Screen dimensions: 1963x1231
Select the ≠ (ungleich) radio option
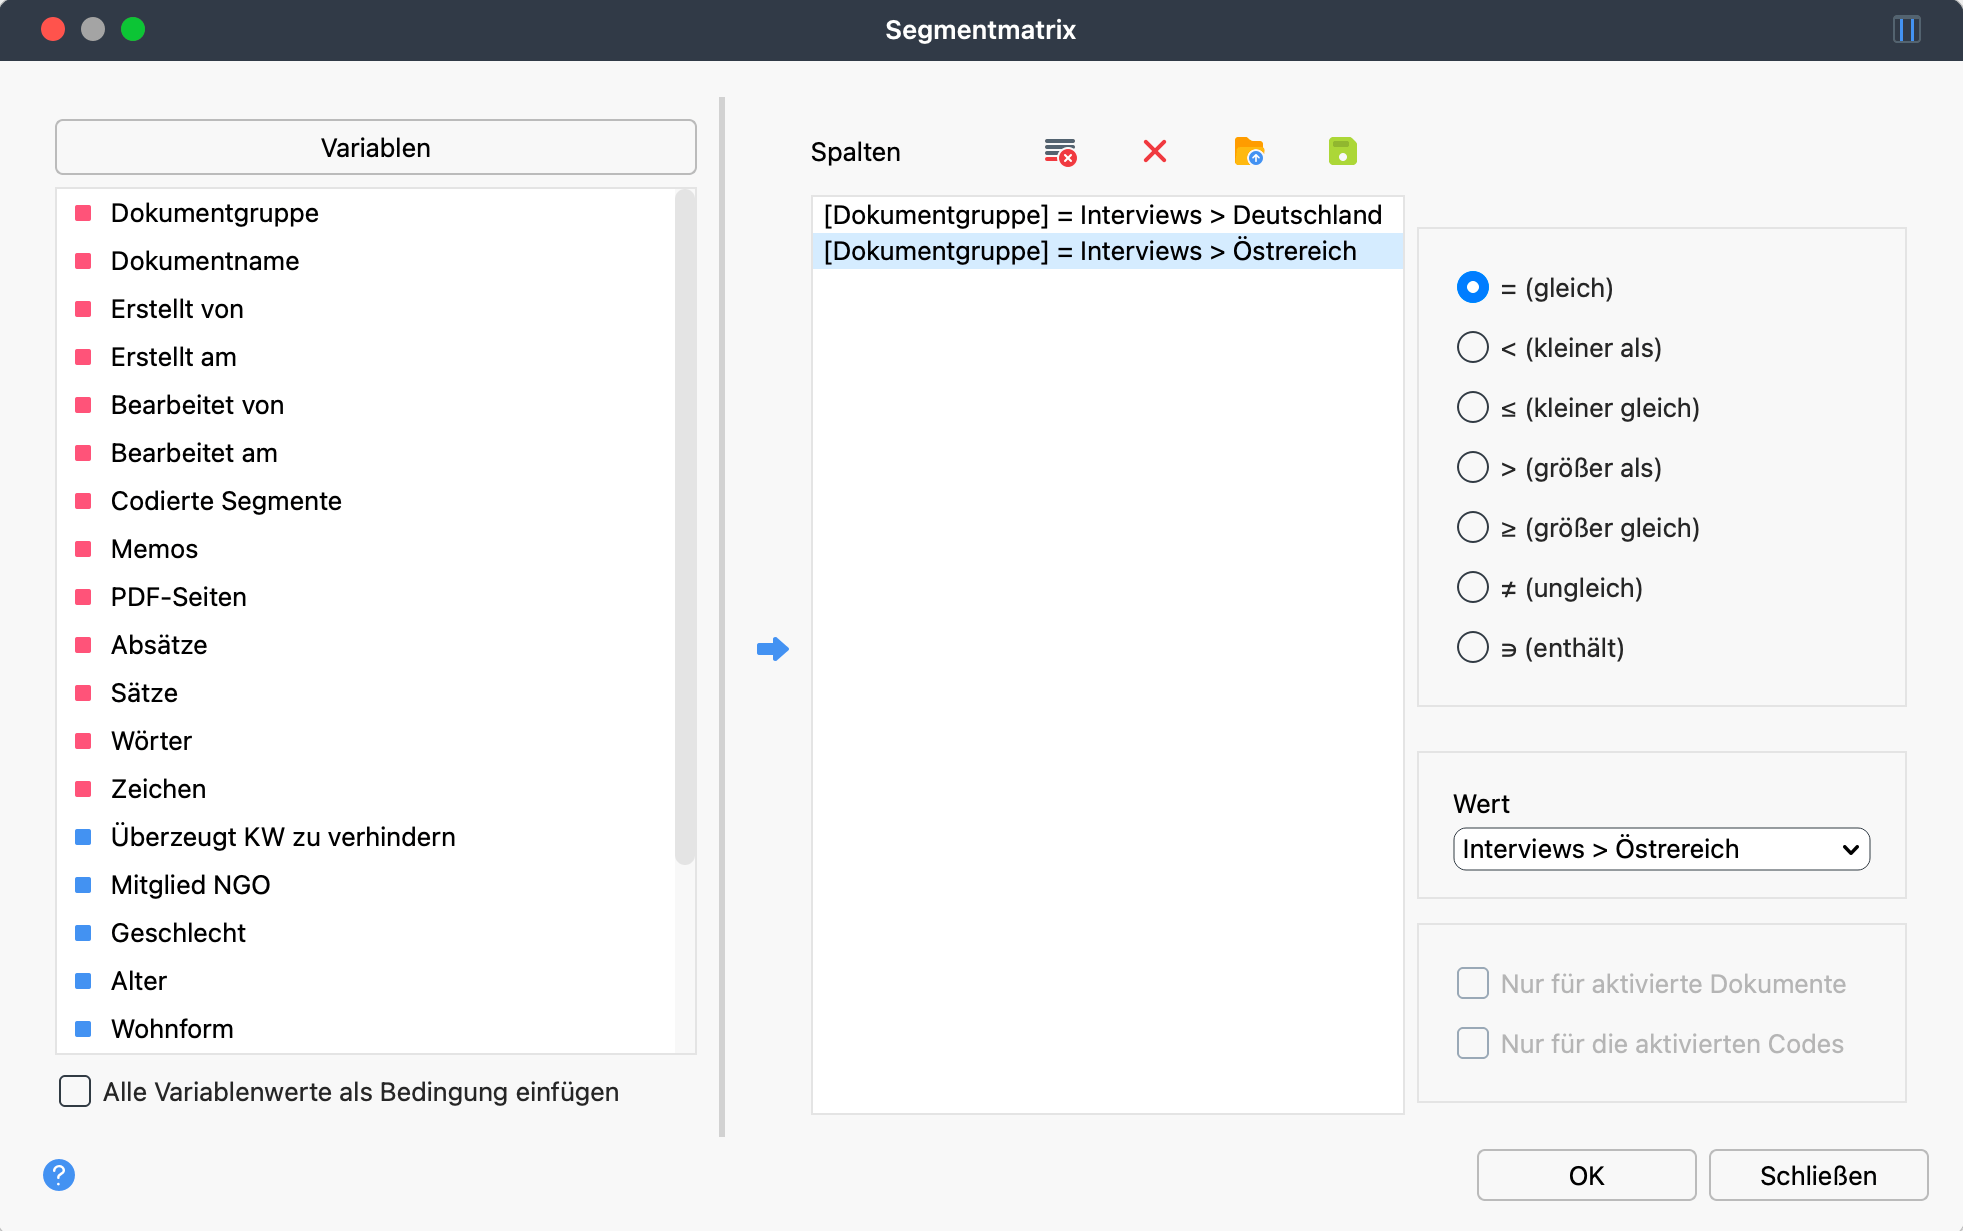1472,587
